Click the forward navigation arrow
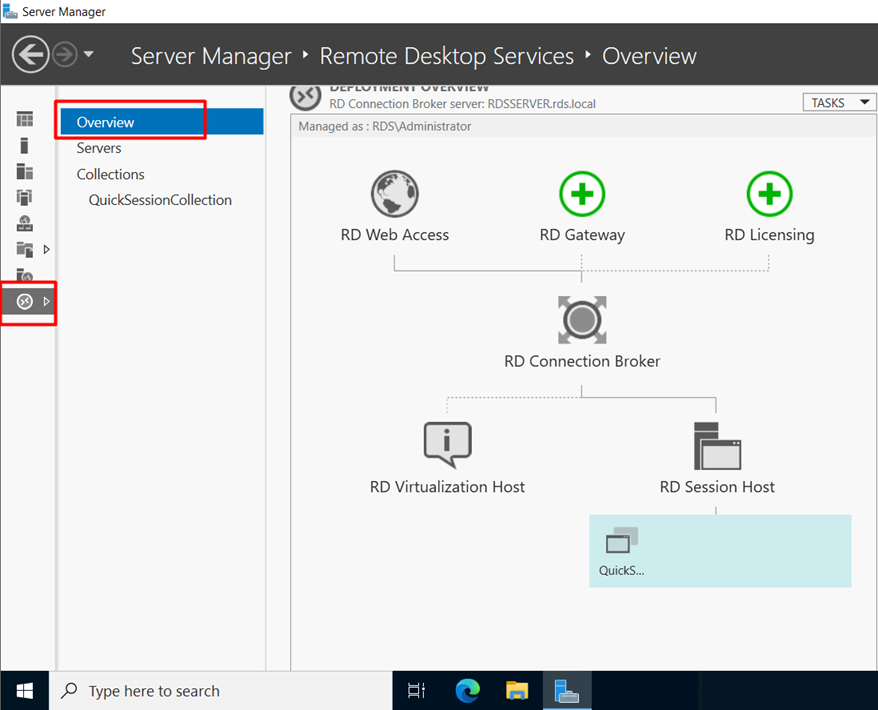Viewport: 878px width, 710px height. (x=65, y=54)
